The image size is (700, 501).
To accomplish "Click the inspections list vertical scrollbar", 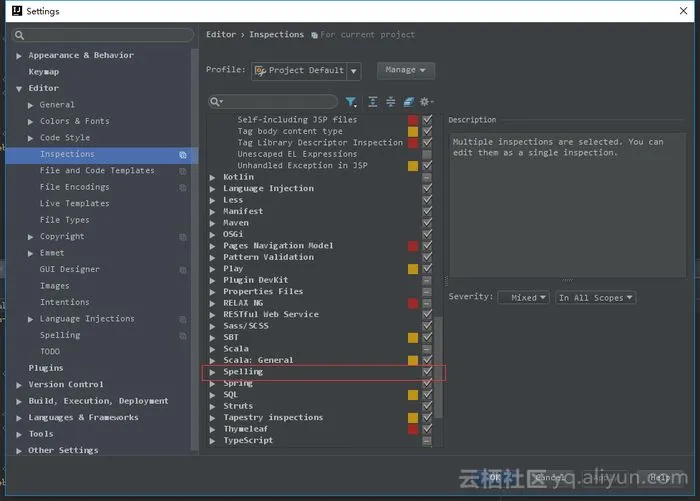I will (x=438, y=367).
